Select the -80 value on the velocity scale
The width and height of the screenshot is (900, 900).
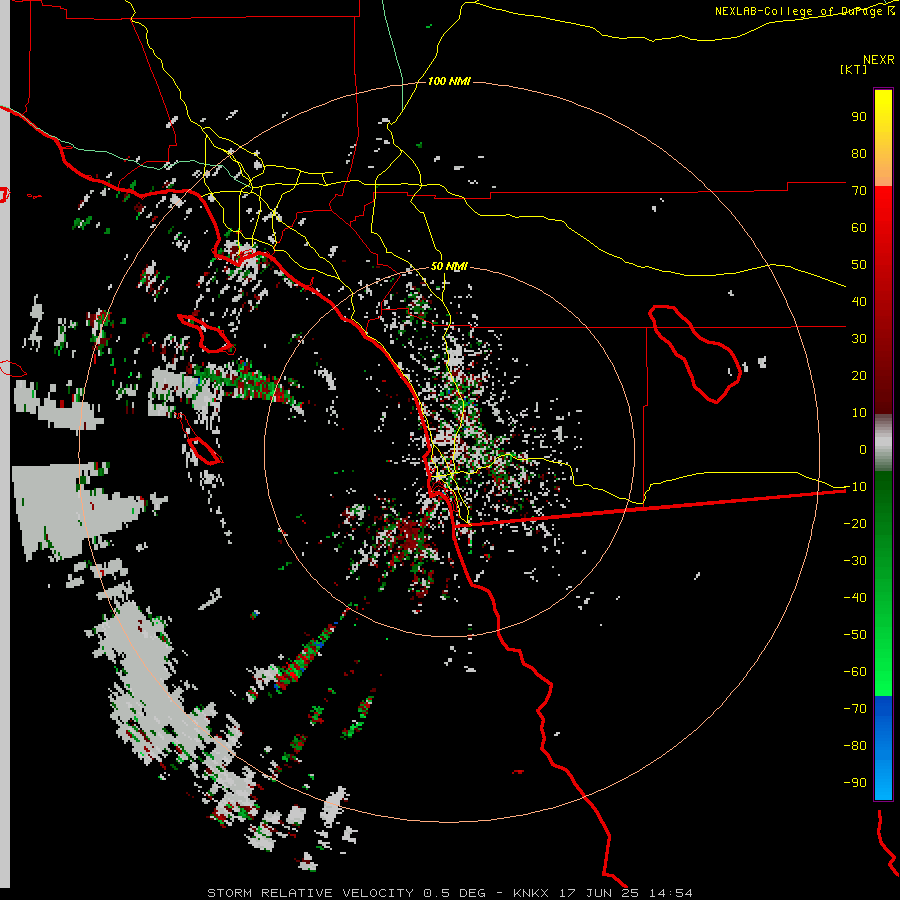(x=855, y=746)
